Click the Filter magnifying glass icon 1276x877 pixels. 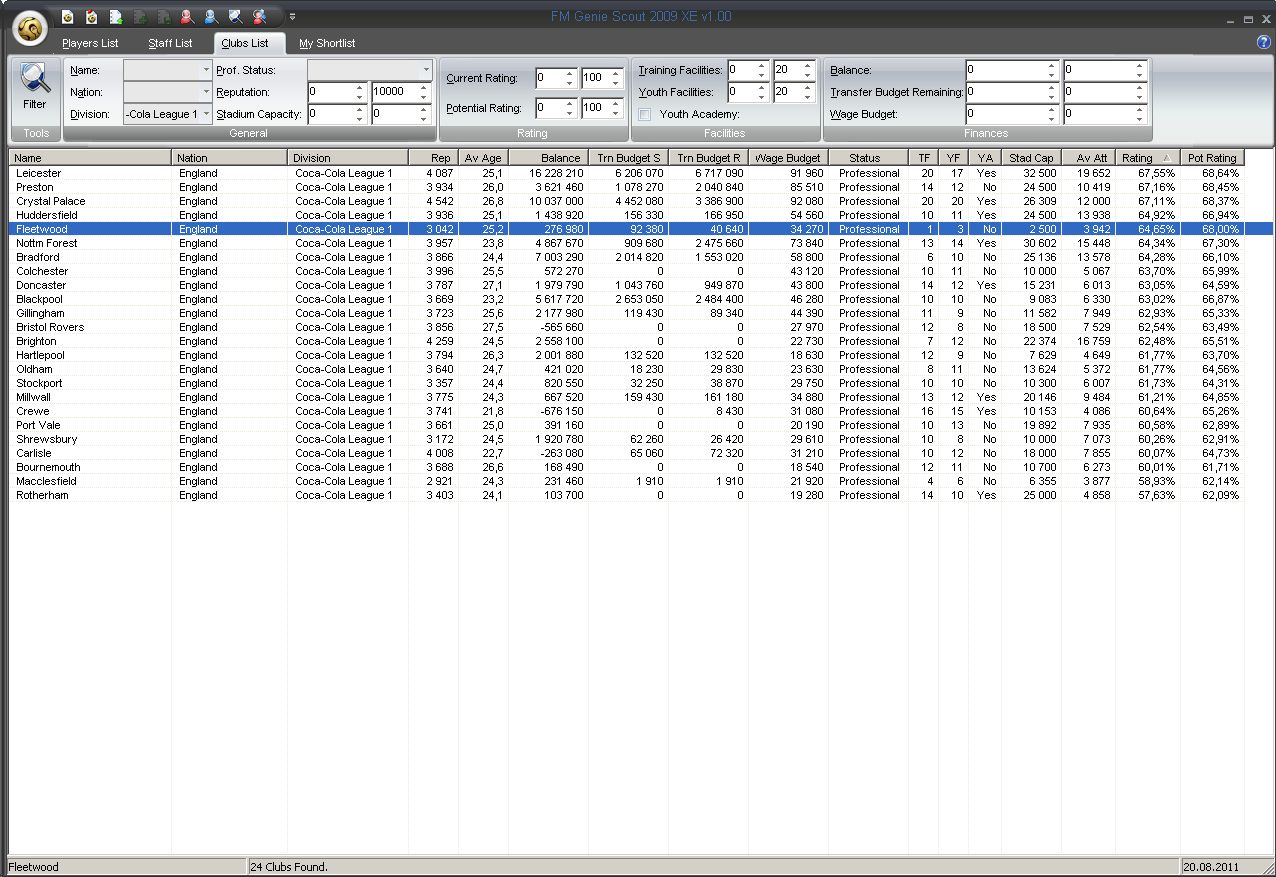click(x=35, y=80)
